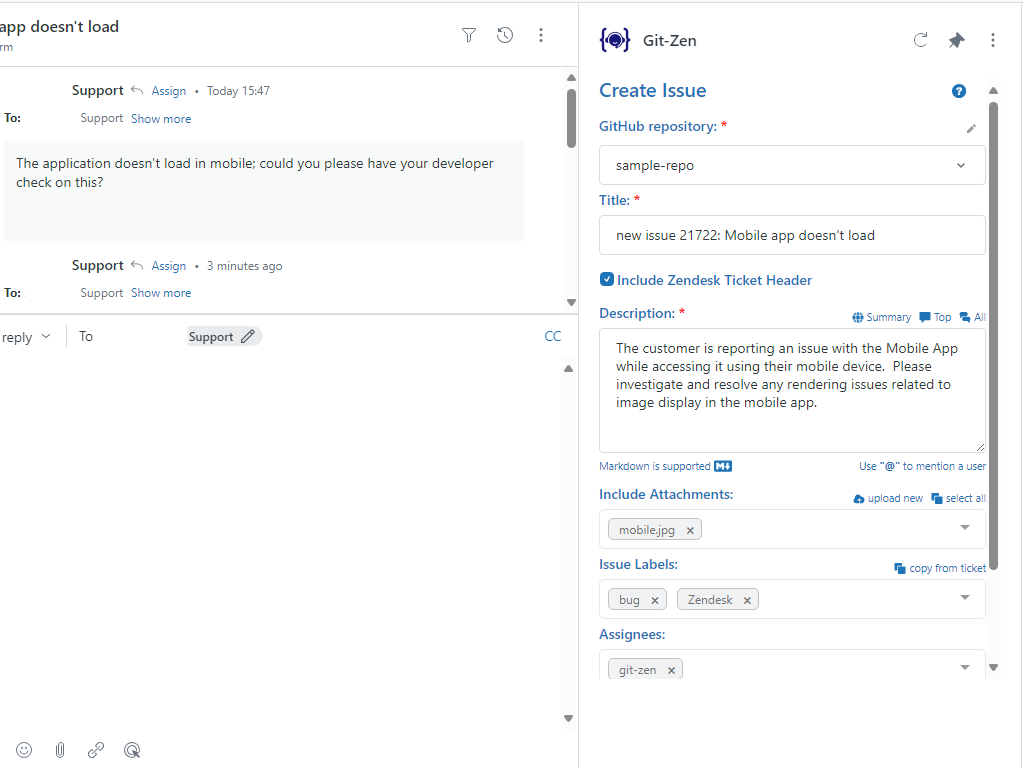The height and width of the screenshot is (768, 1024).
Task: Open Git-Zen more options menu
Action: tap(993, 40)
